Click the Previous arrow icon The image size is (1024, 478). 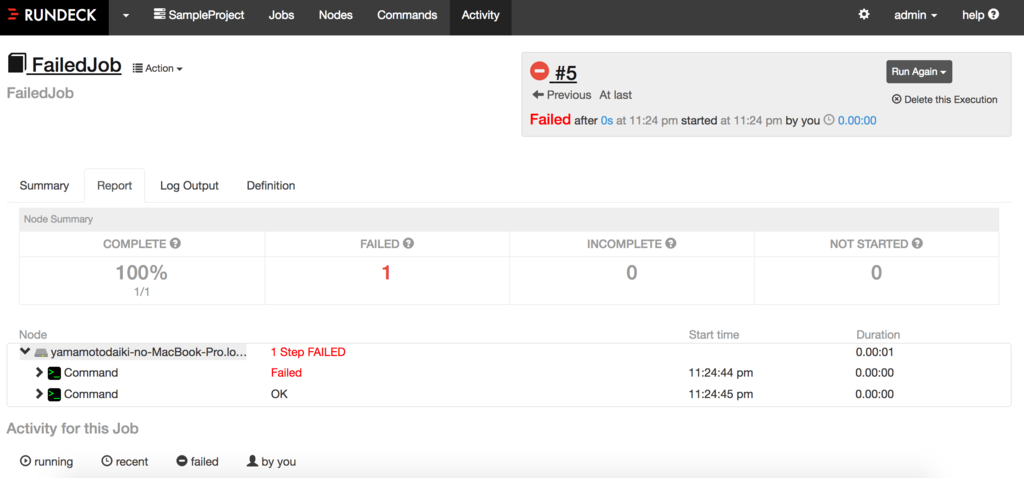[538, 95]
